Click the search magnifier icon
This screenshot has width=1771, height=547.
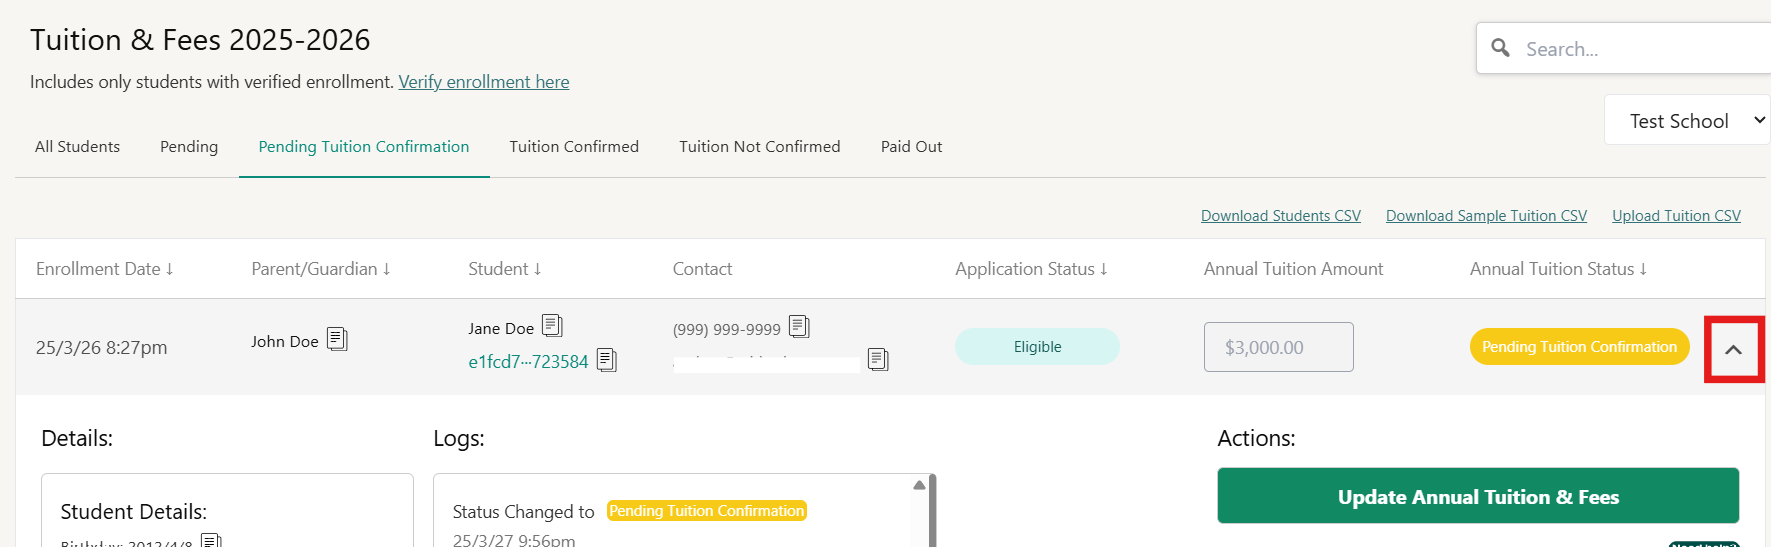coord(1500,48)
